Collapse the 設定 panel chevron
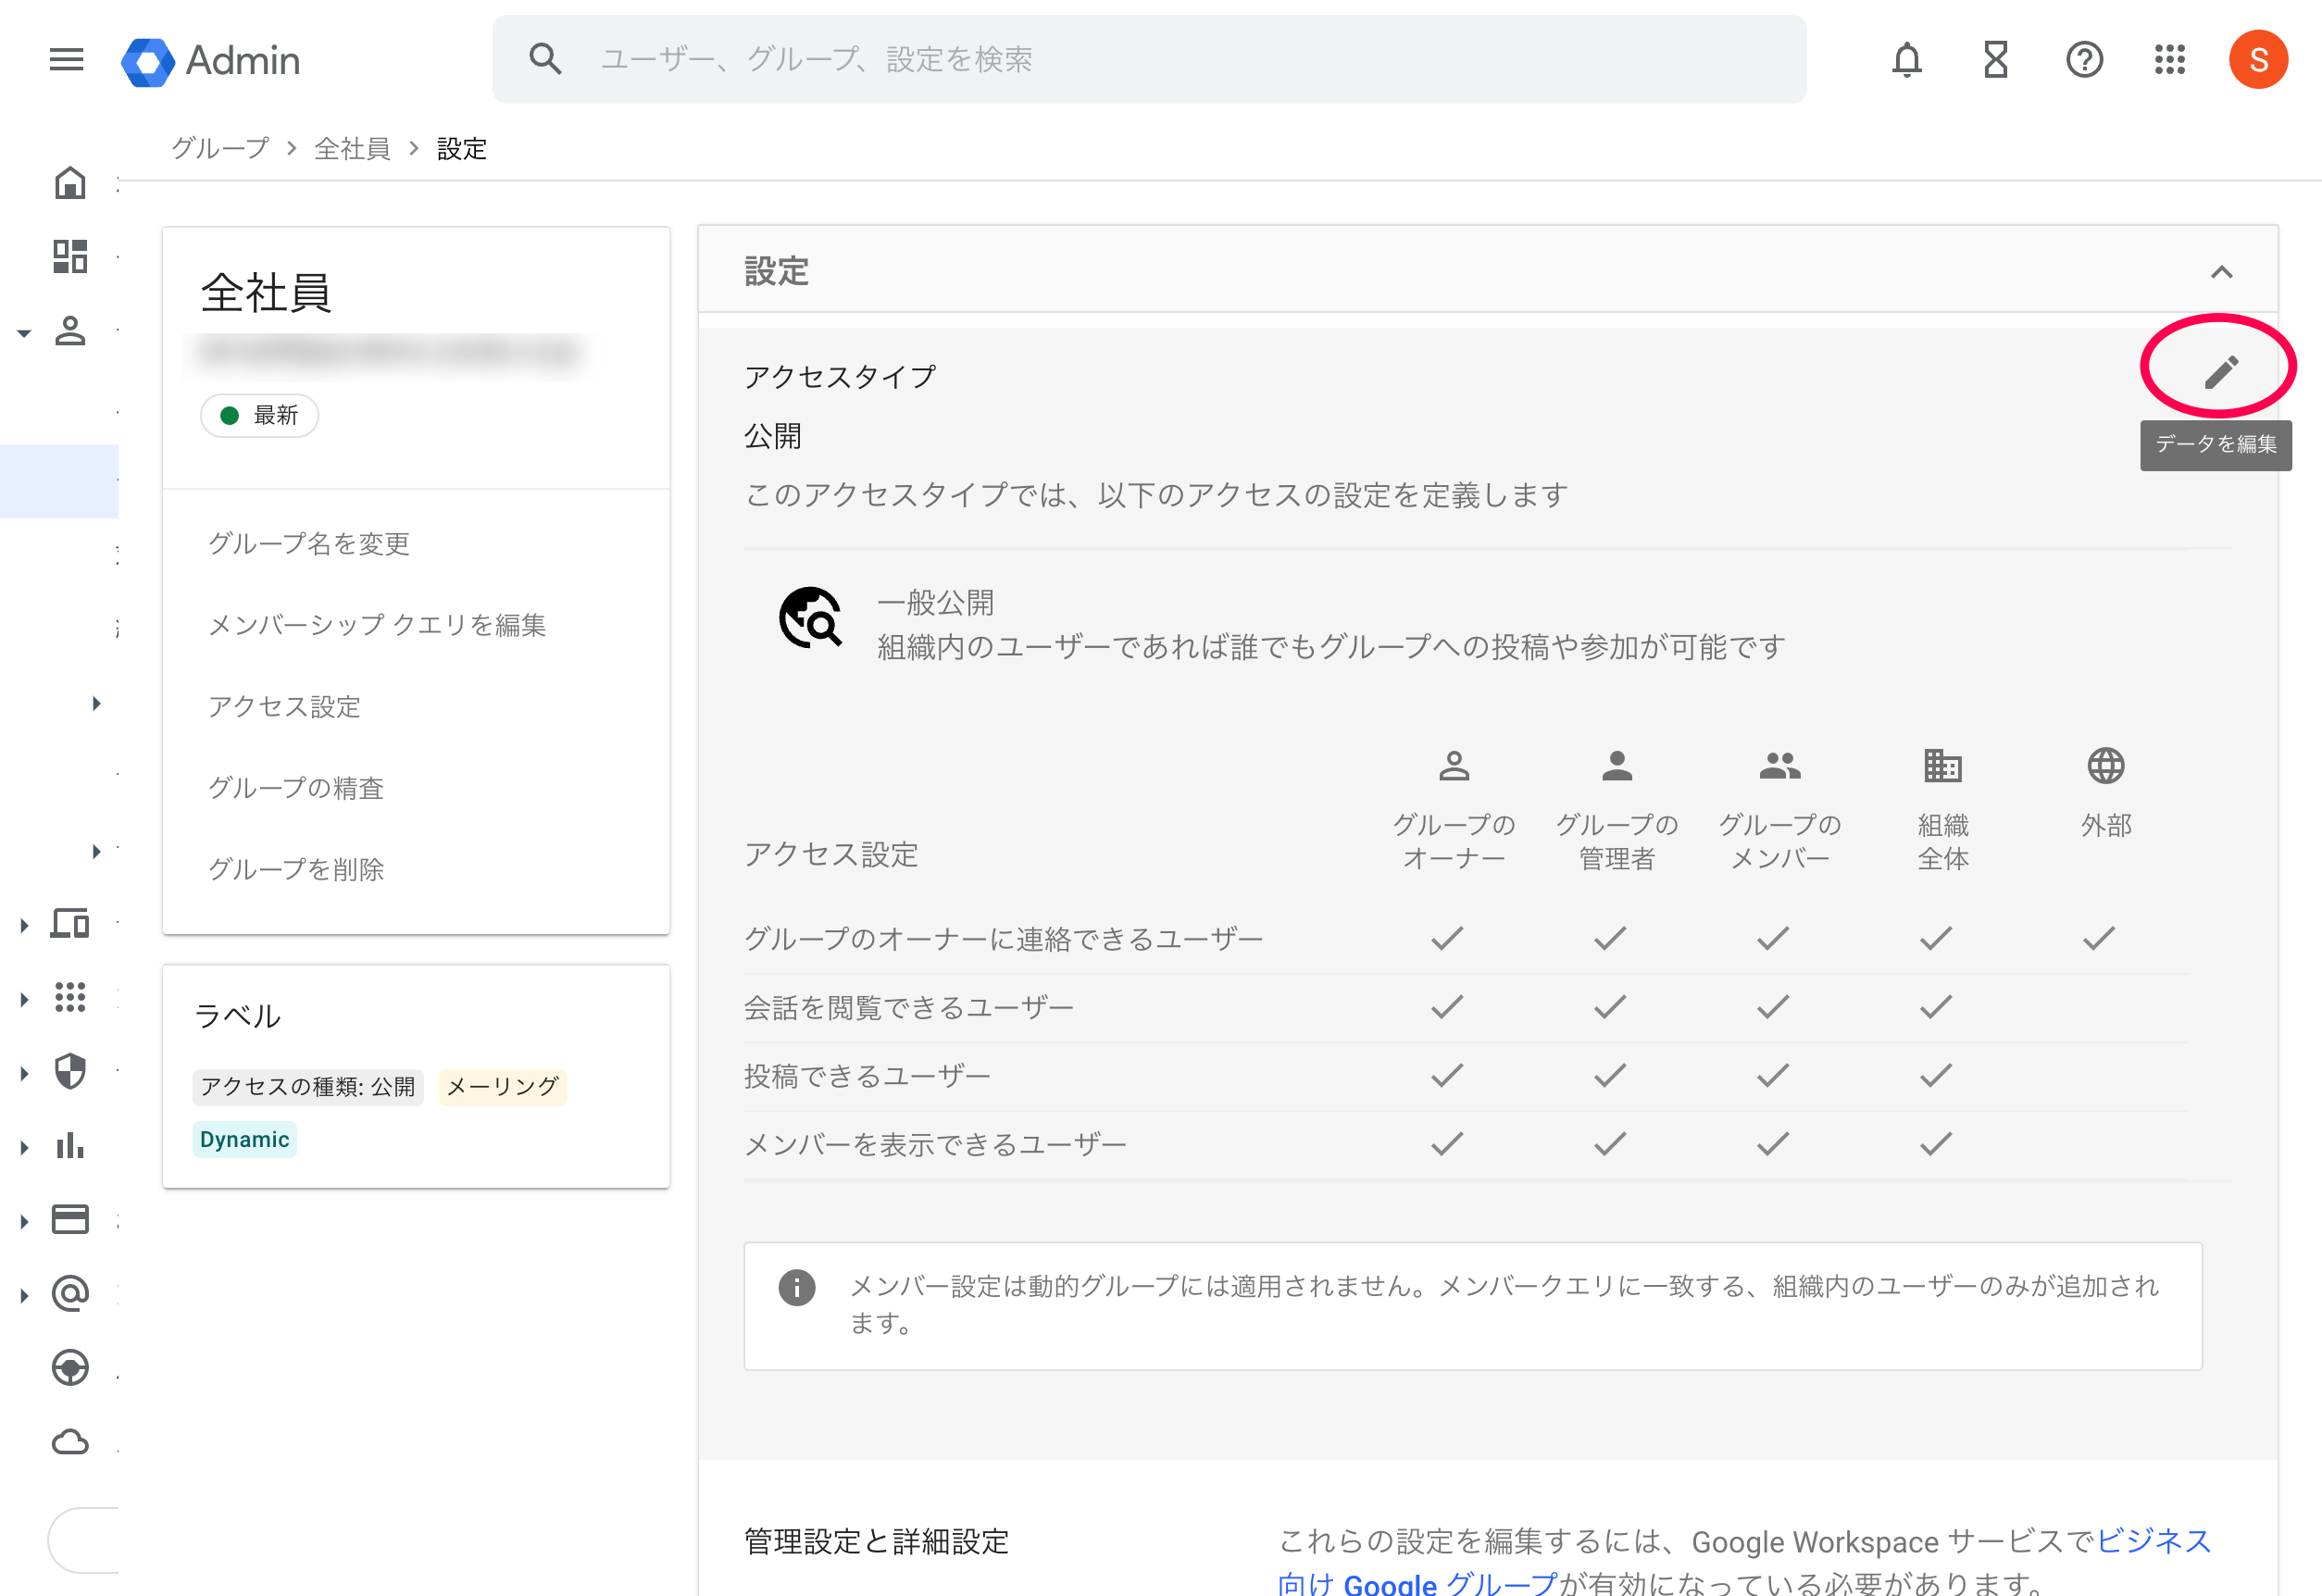 point(2221,272)
